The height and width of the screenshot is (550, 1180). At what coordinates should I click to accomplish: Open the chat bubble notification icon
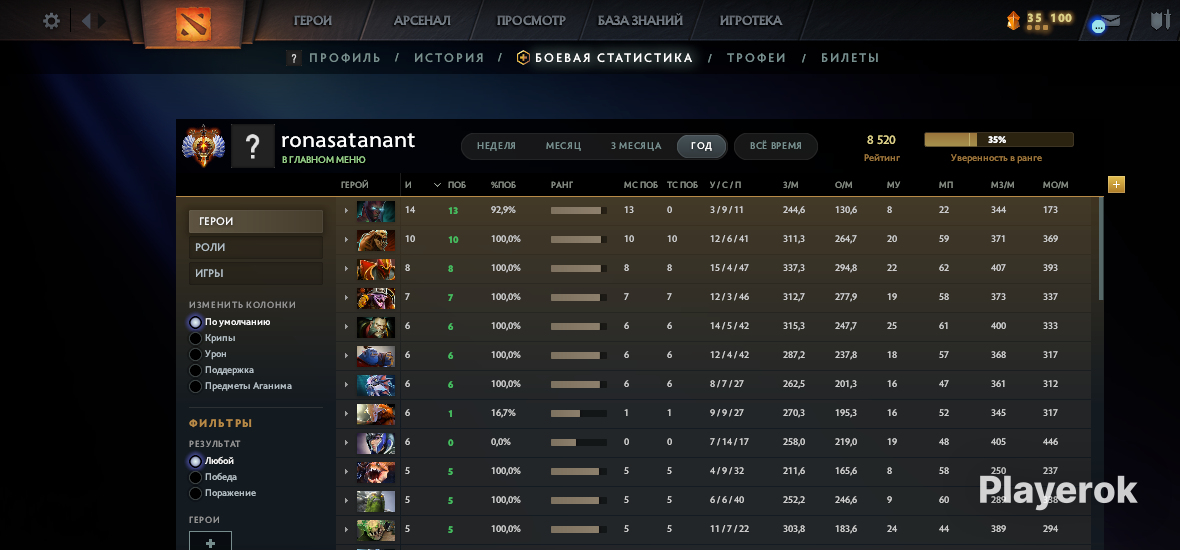(x=1099, y=26)
